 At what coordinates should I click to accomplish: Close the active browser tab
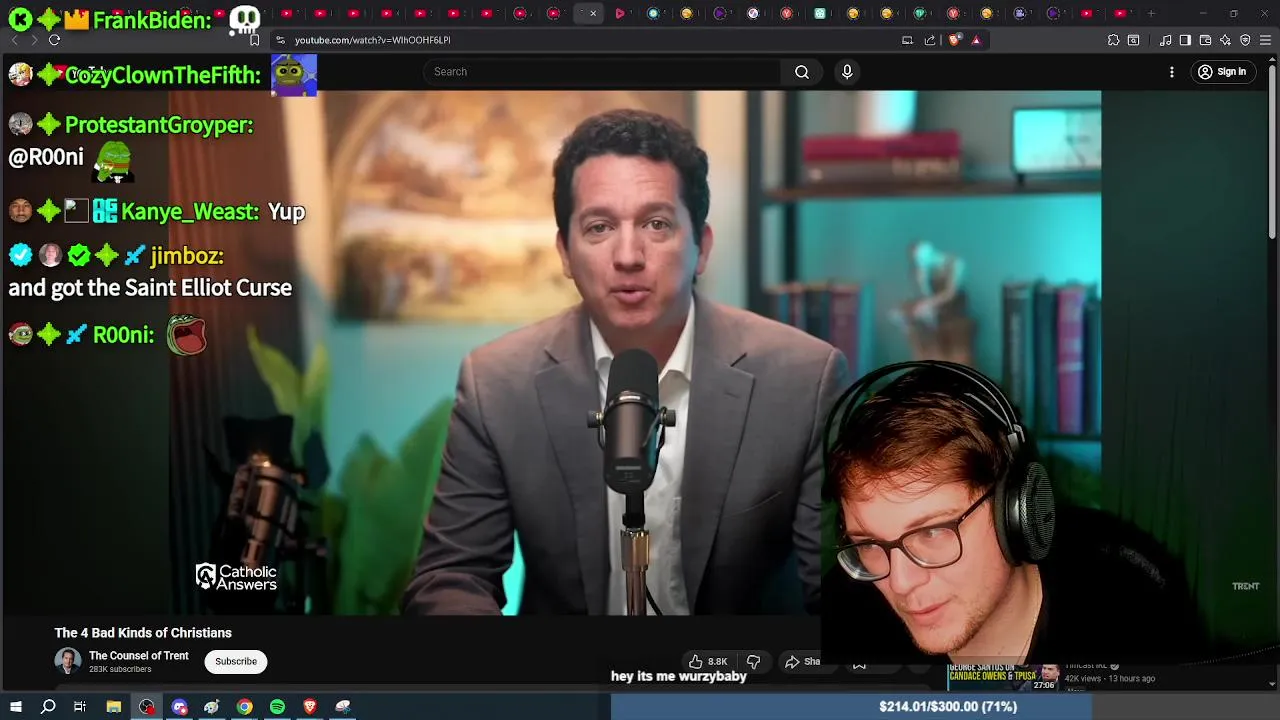click(x=593, y=13)
